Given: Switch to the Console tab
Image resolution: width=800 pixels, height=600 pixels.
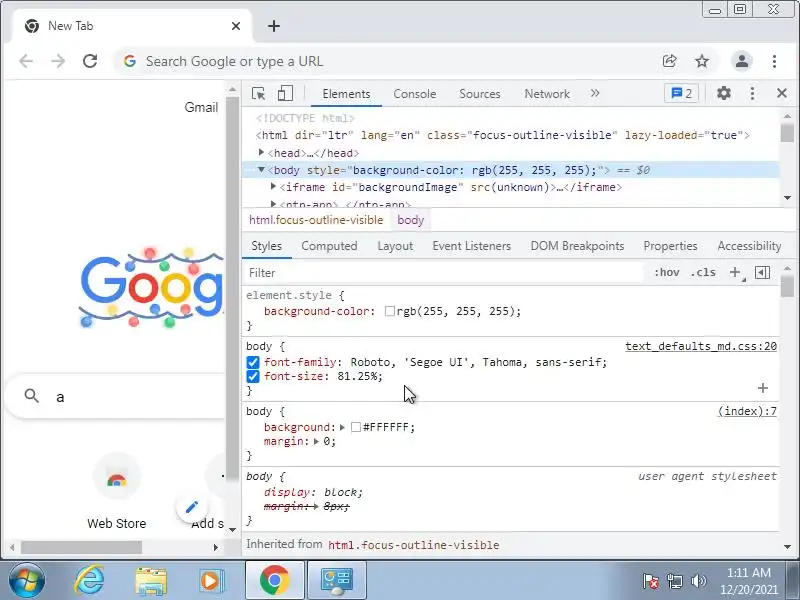Looking at the screenshot, I should point(415,94).
